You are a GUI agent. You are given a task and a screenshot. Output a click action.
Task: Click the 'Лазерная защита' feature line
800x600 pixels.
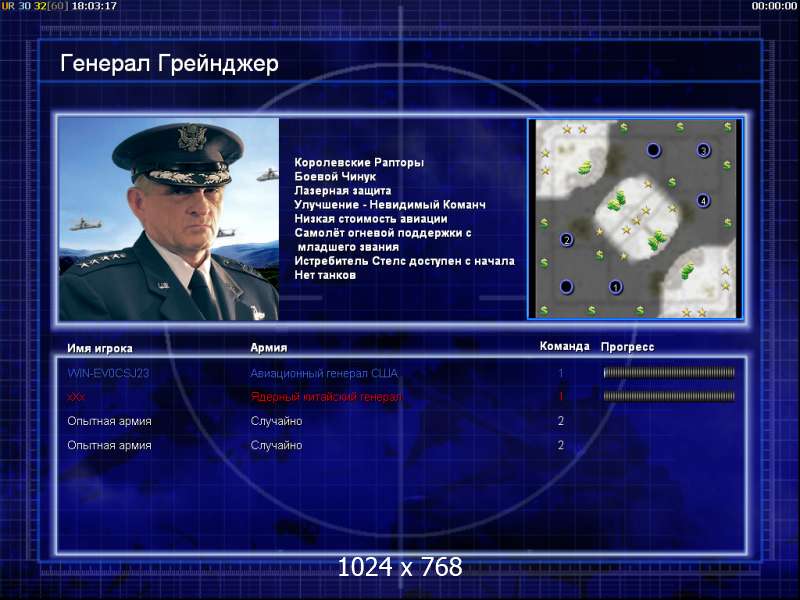343,191
